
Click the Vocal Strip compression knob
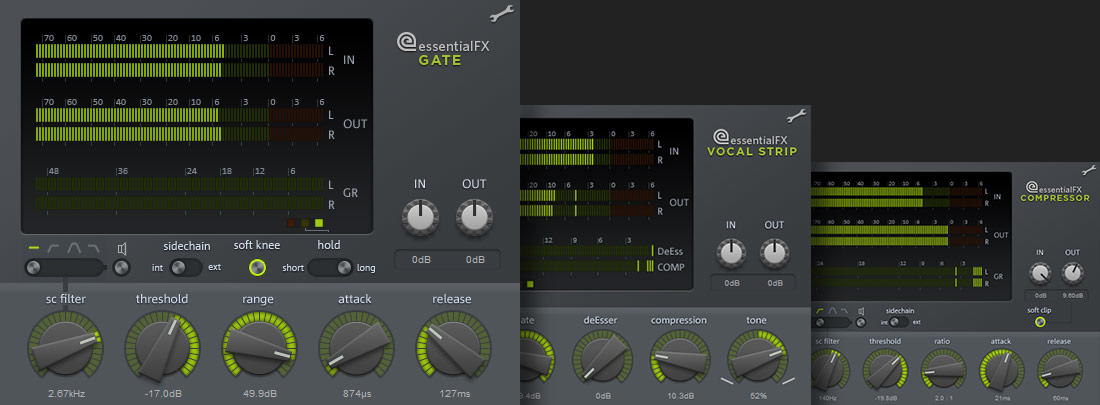click(x=678, y=359)
